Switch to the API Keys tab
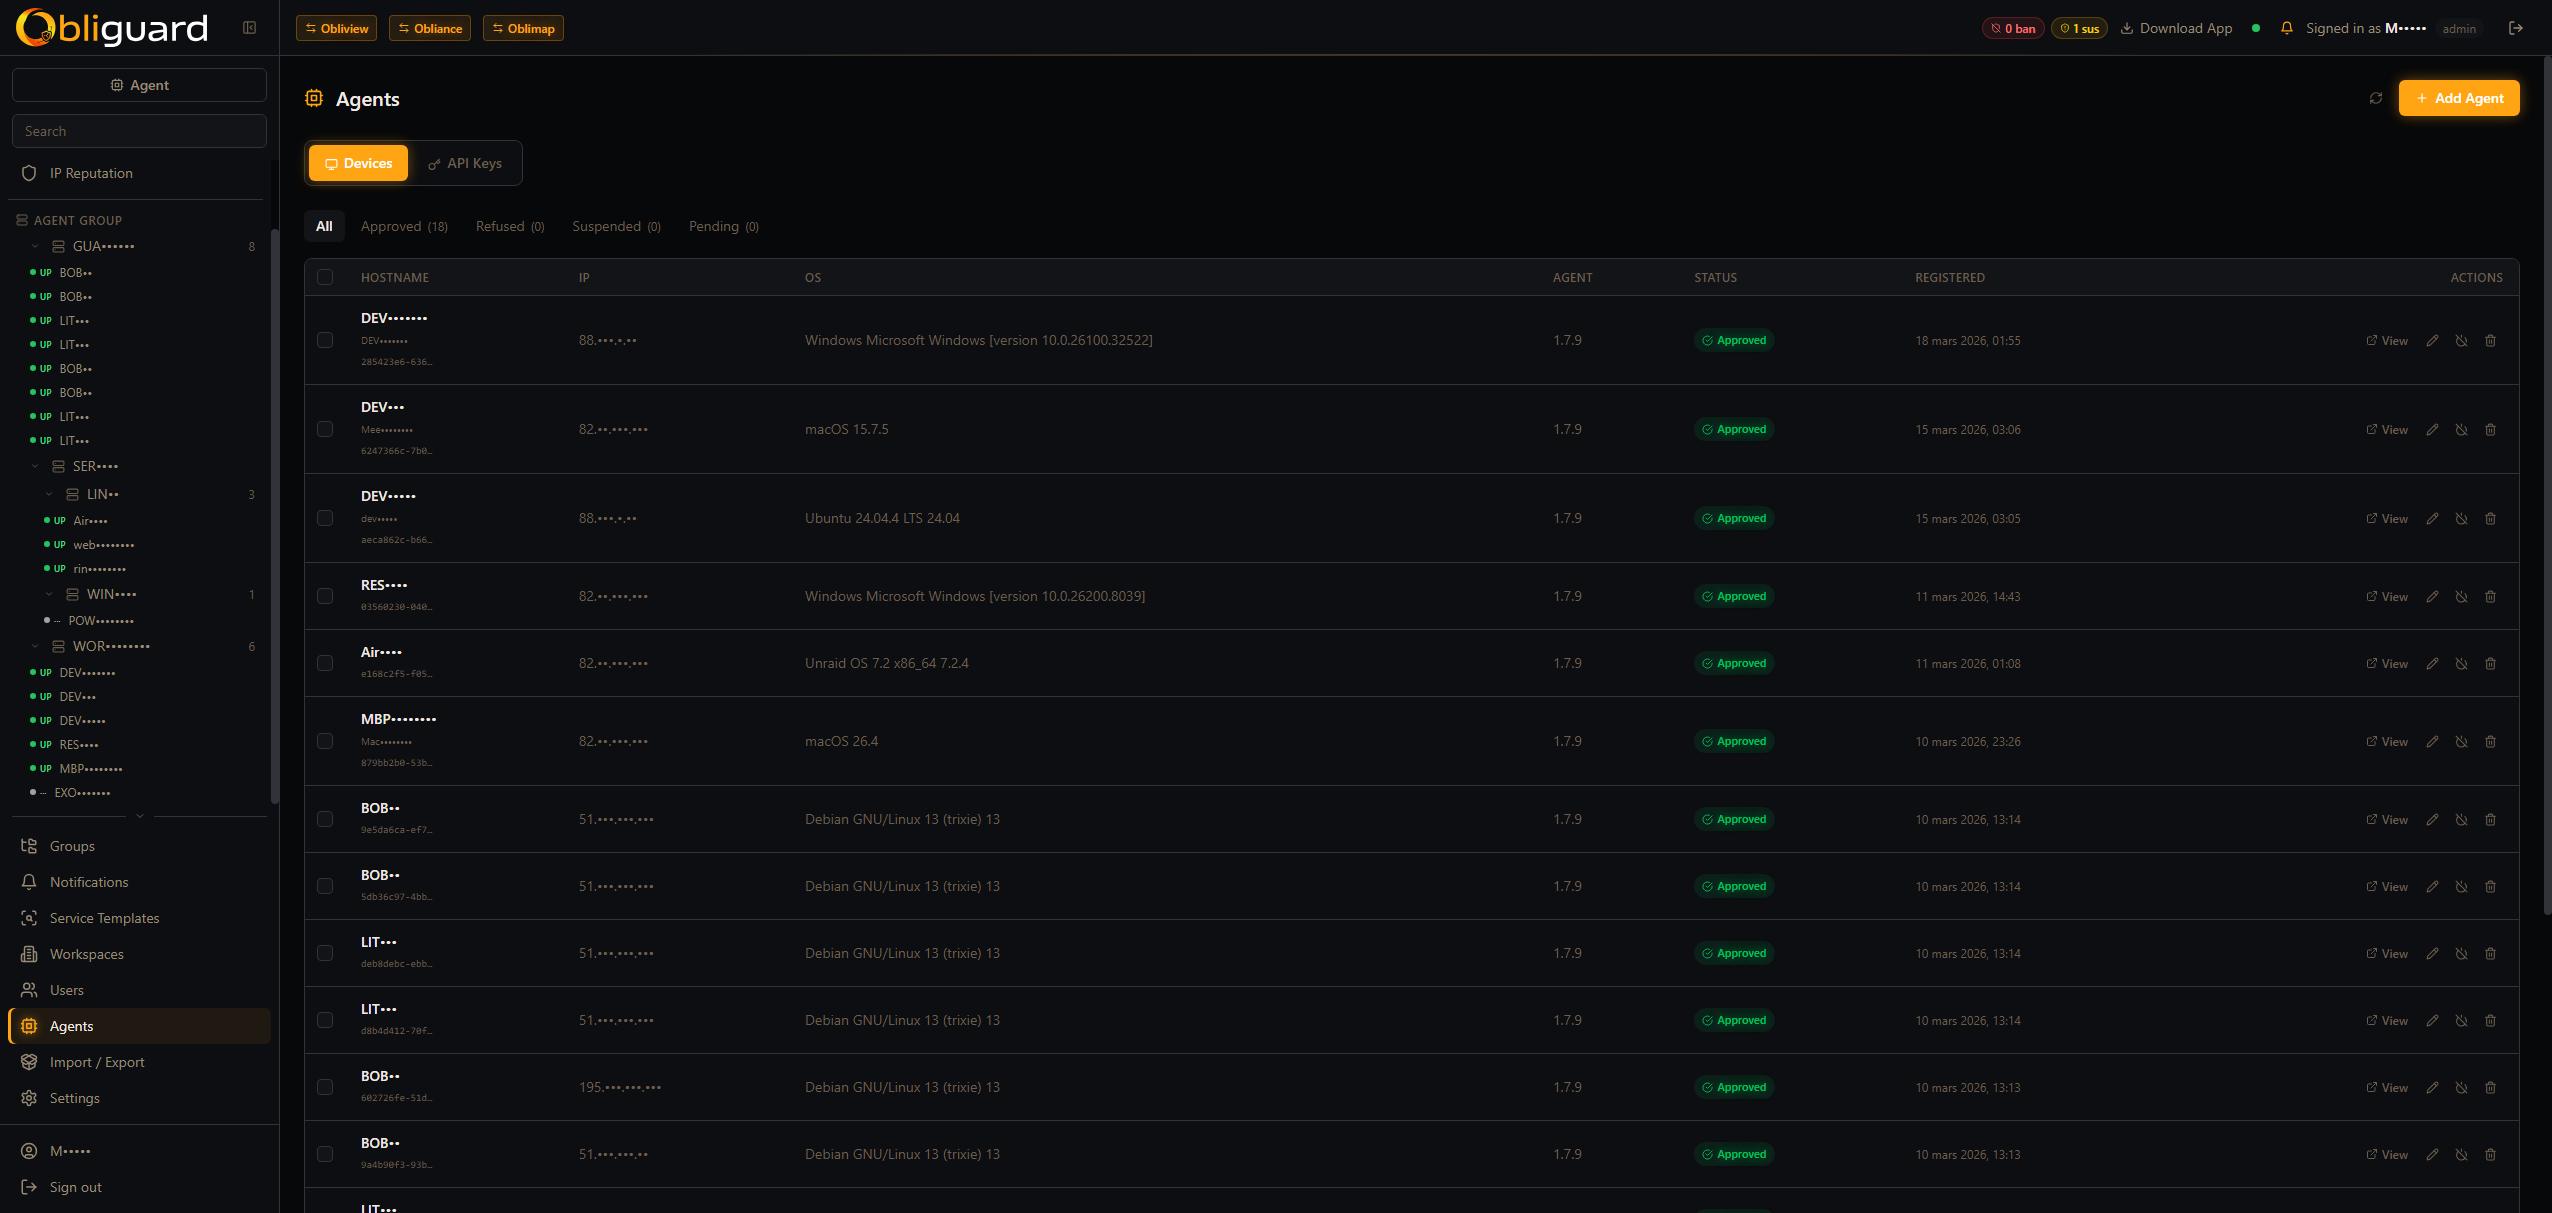The width and height of the screenshot is (2552, 1213). [464, 162]
